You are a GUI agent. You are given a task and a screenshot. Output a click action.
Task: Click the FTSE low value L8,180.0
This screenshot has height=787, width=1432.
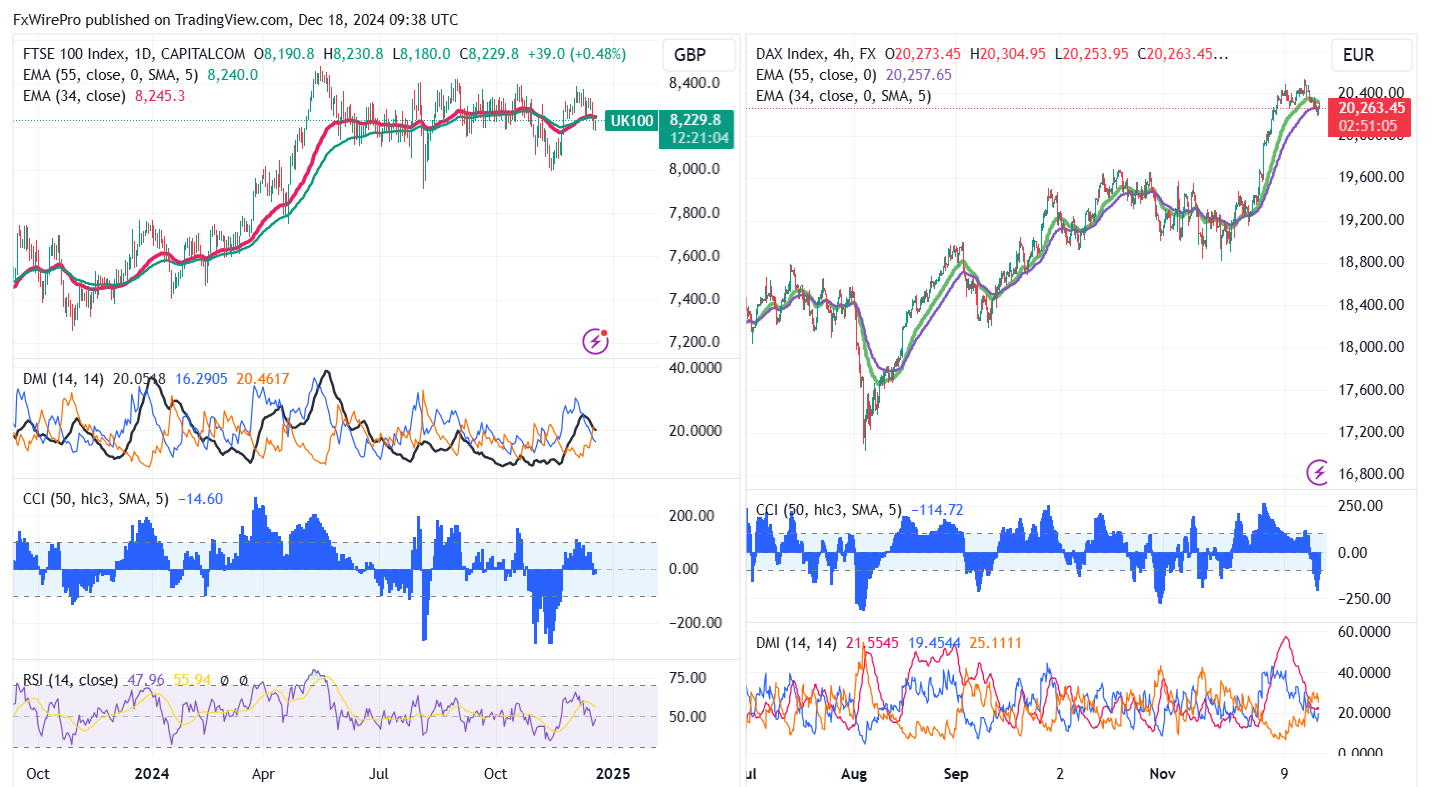click(421, 54)
